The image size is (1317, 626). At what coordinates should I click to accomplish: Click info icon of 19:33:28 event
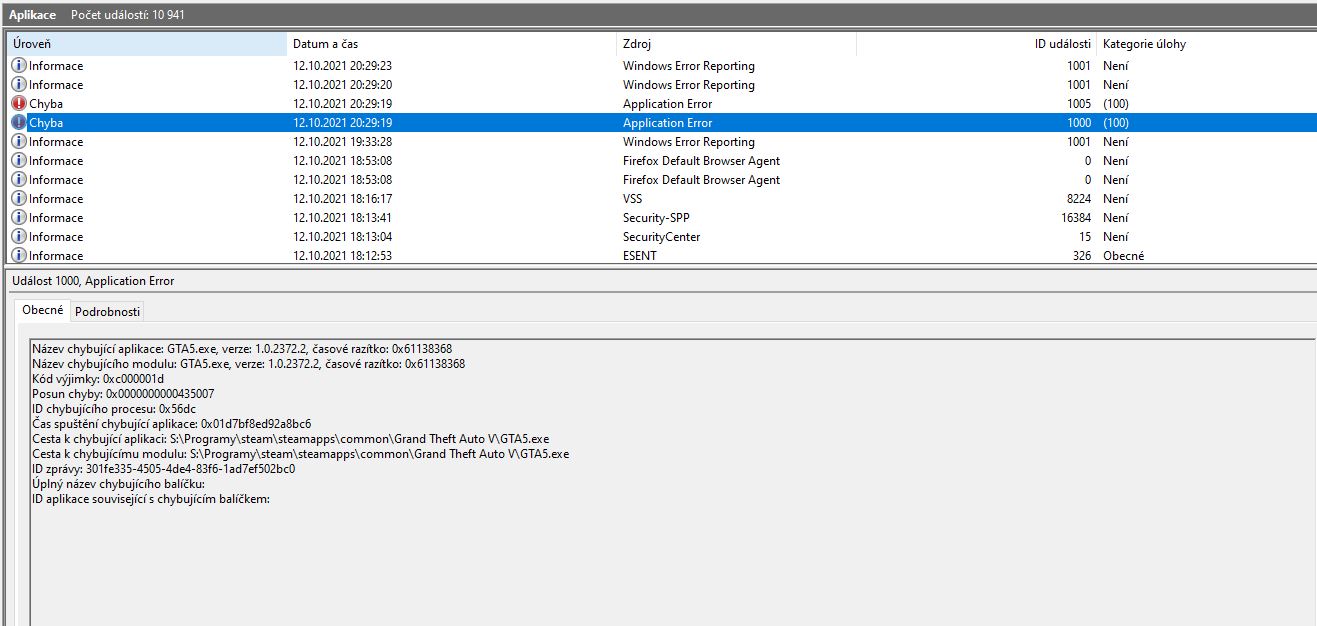click(x=19, y=142)
